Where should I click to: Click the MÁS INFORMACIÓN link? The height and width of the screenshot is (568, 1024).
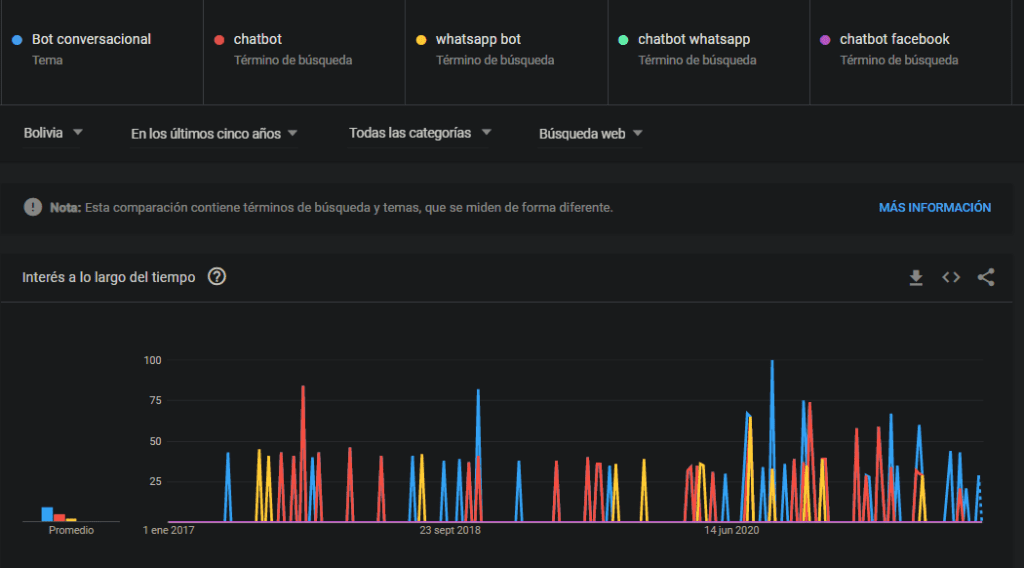pyautogui.click(x=935, y=208)
